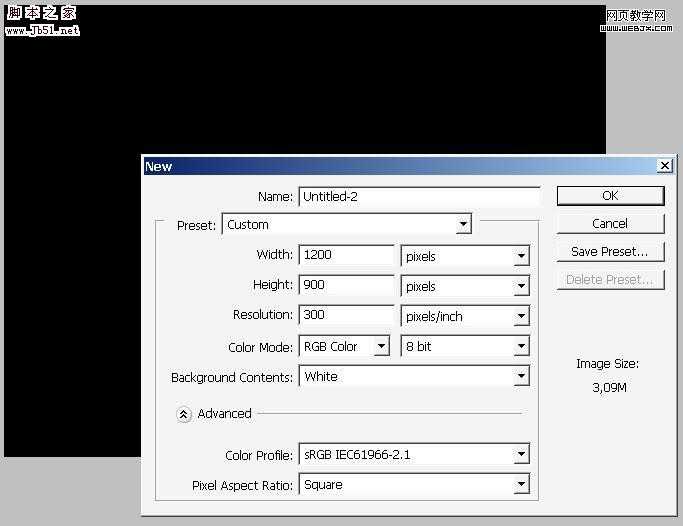
Task: Click the Resolution input field
Action: pyautogui.click(x=346, y=315)
